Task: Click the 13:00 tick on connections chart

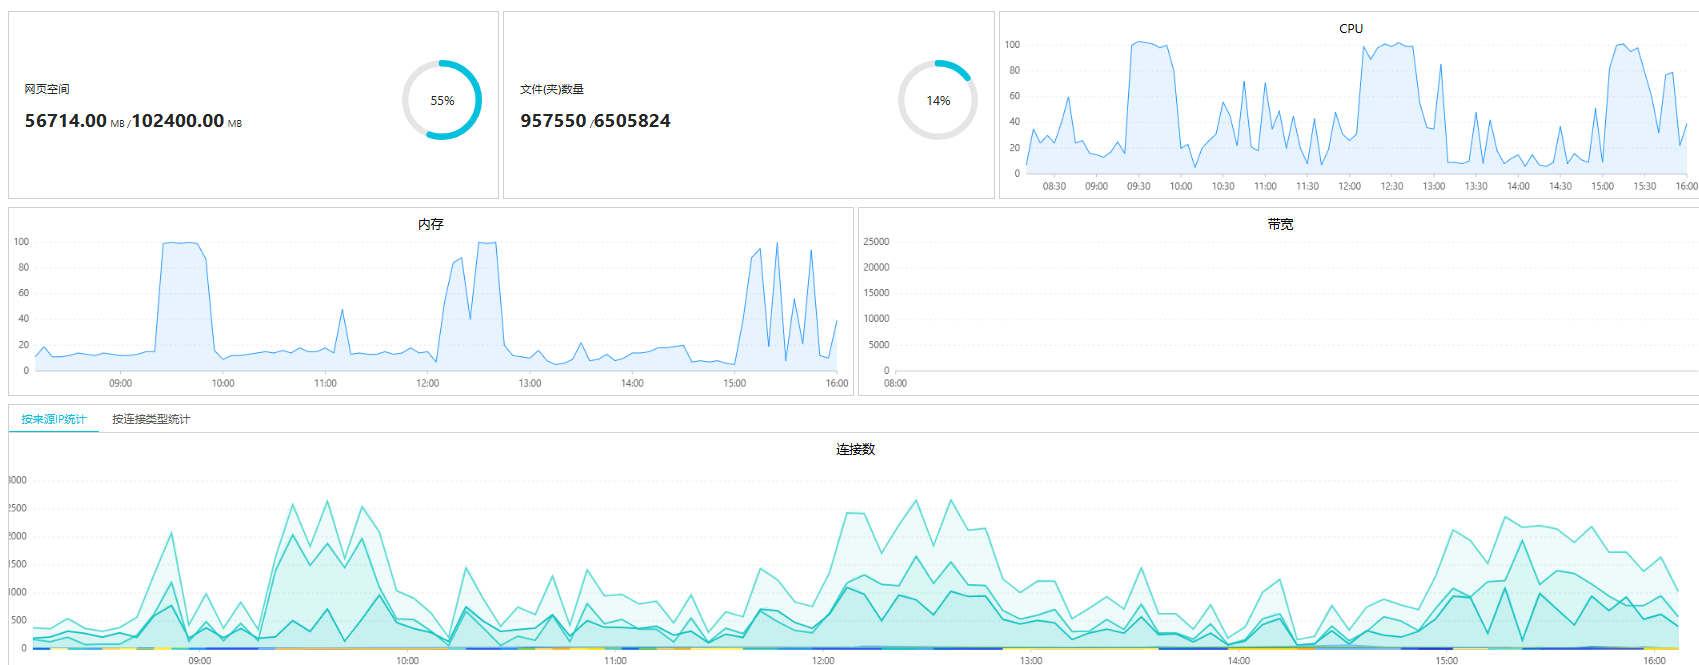Action: point(1030,660)
